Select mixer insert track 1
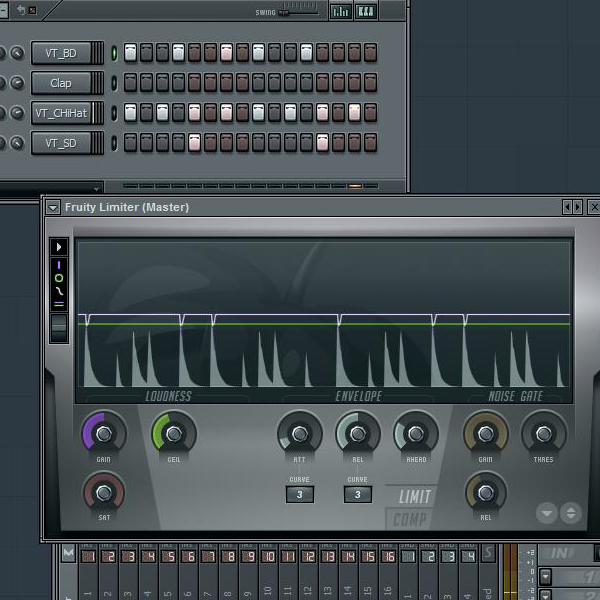This screenshot has height=600, width=600. tap(88, 556)
